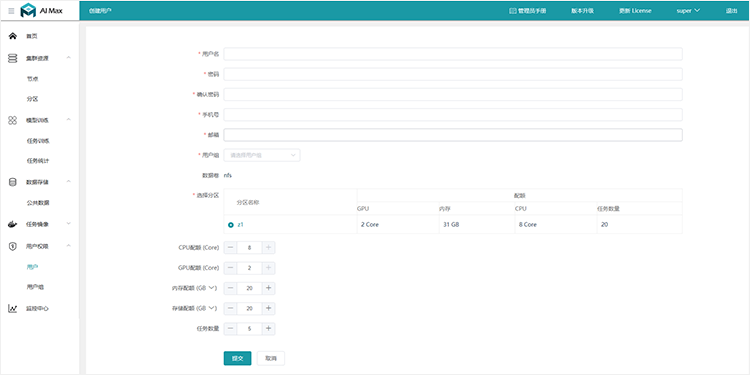Decrease the GPU配额 (Core) value
This screenshot has height=375, width=750.
tap(231, 268)
